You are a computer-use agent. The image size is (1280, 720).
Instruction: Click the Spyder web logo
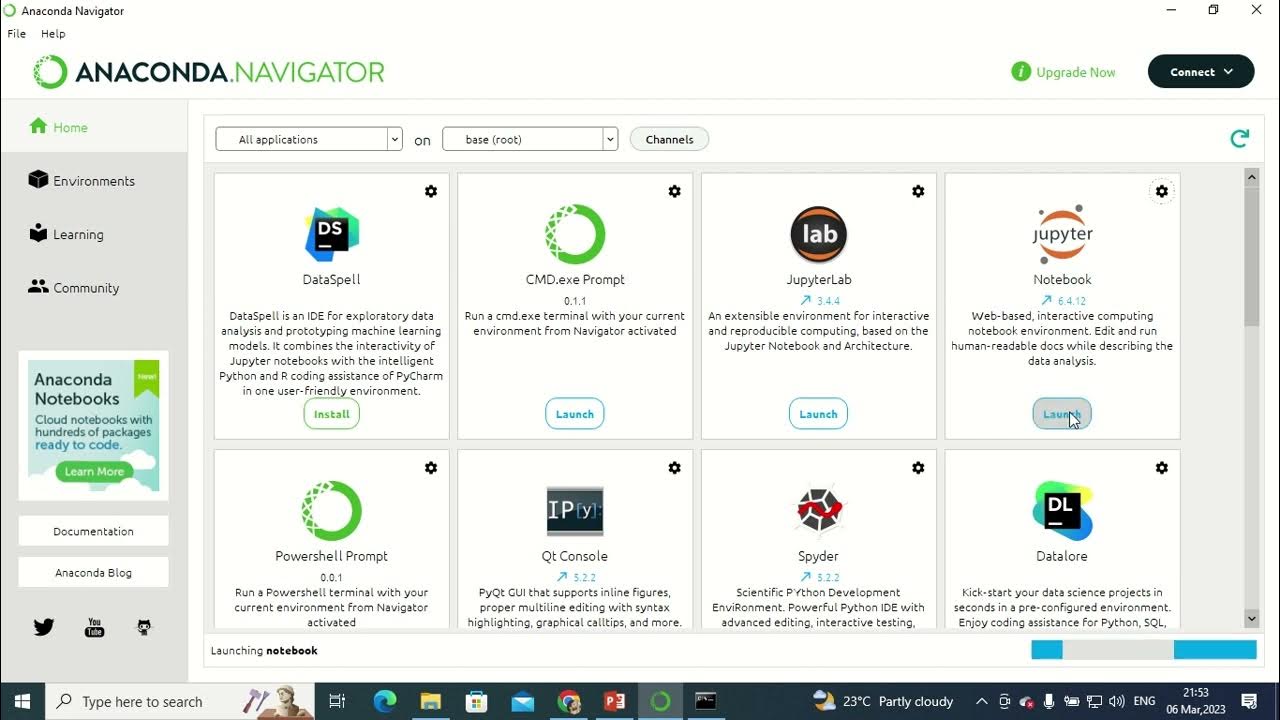[x=819, y=510]
